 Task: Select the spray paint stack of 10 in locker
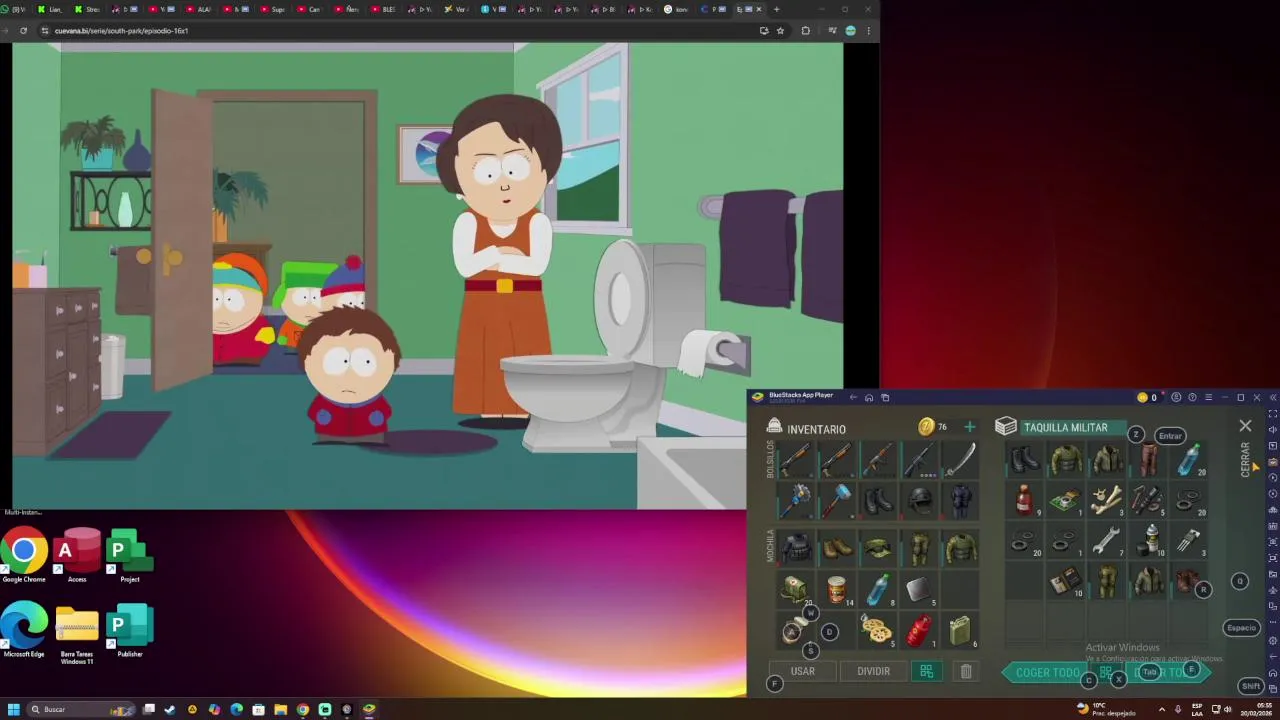1150,540
